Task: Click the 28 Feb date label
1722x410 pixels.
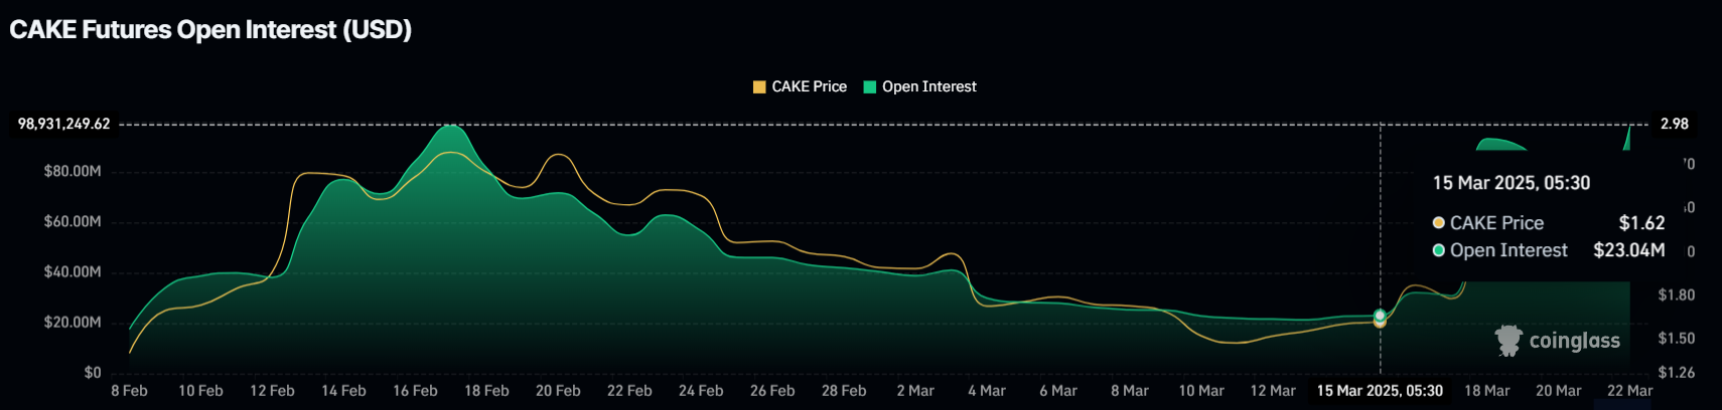Action: (844, 391)
